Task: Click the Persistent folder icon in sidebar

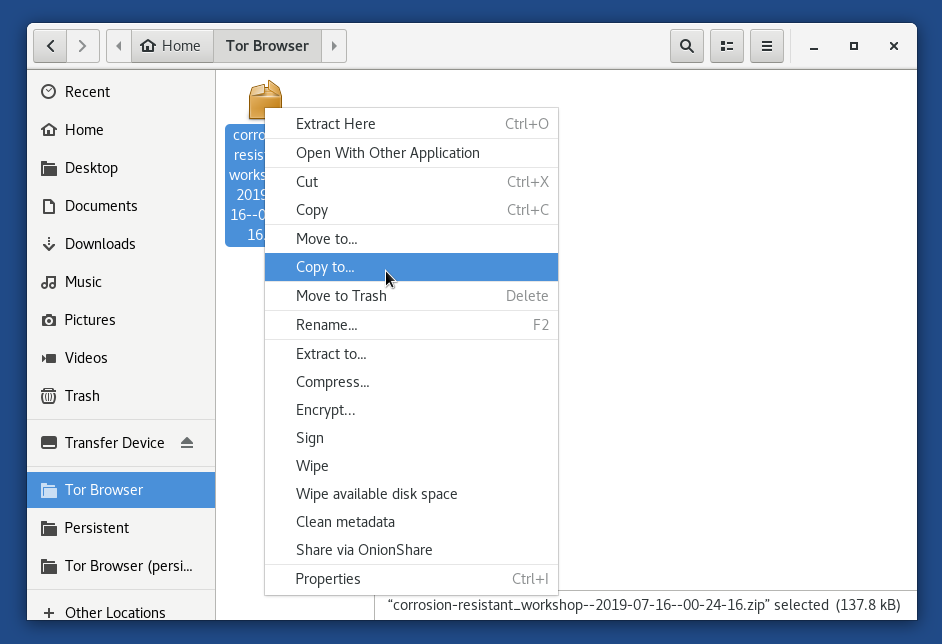Action: coord(49,528)
